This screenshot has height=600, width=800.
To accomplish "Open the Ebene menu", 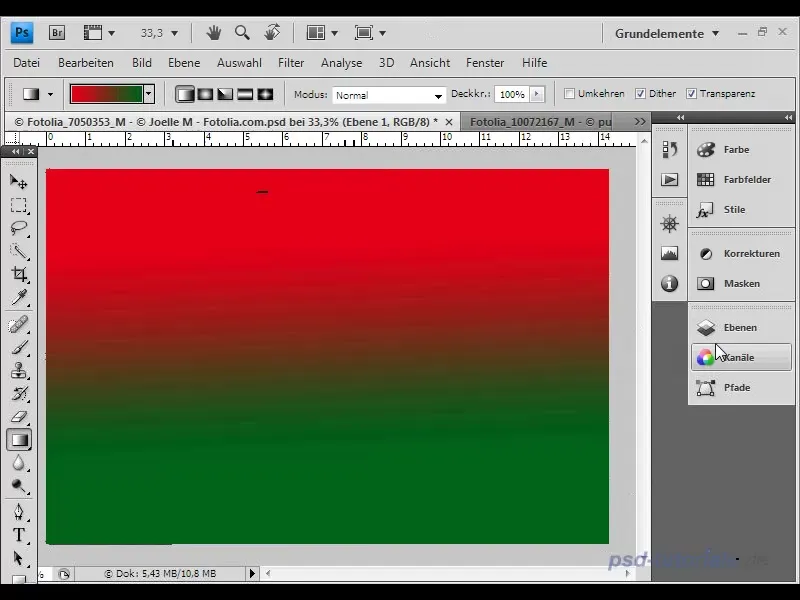I will 184,63.
